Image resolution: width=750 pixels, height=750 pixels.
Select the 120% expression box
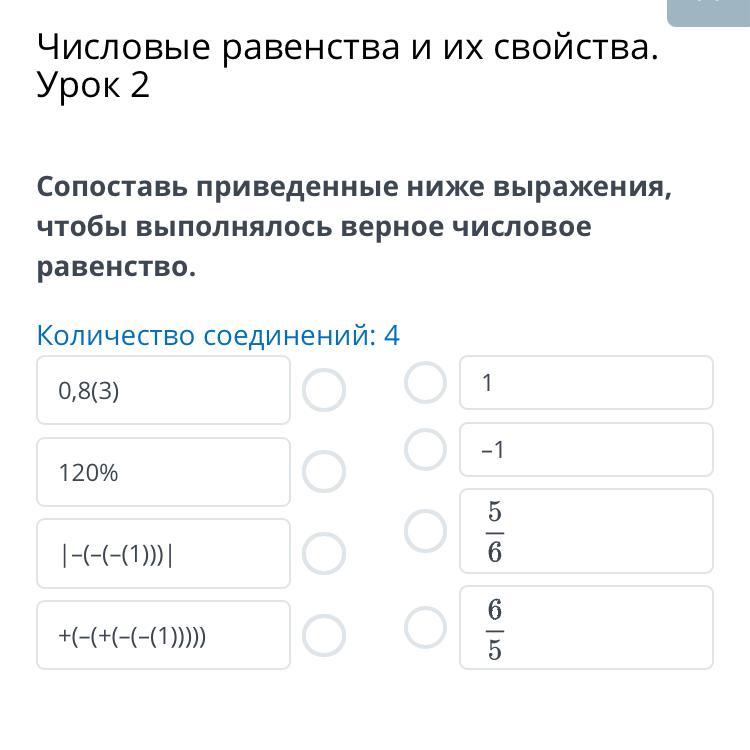point(163,472)
